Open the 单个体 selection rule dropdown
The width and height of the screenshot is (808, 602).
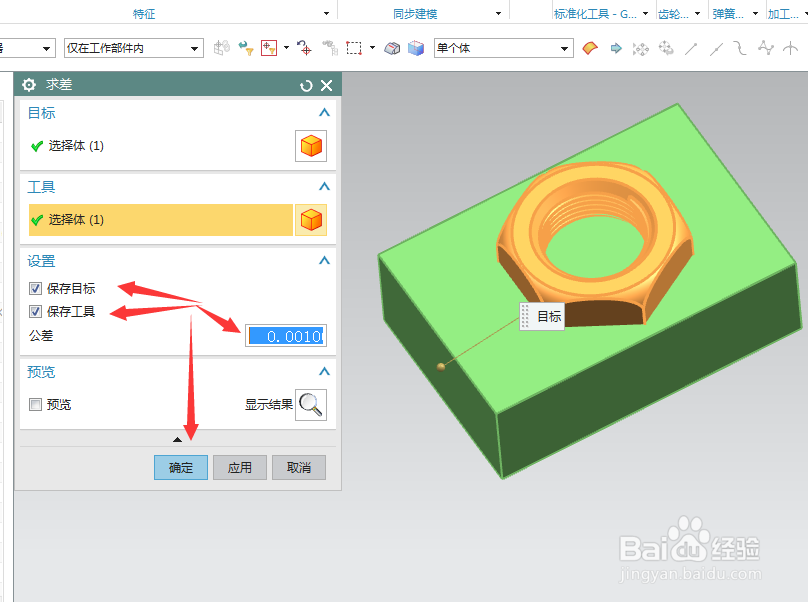pyautogui.click(x=503, y=48)
